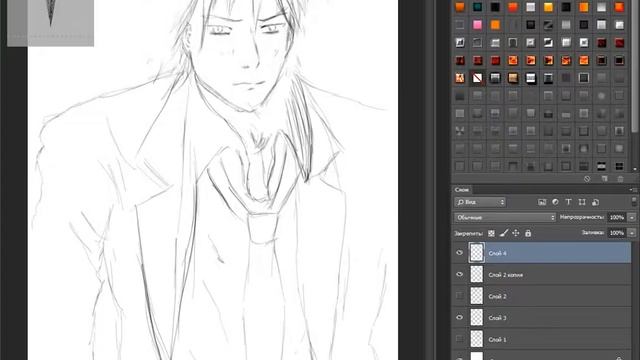Click the gray preview thumbnail above the canvas
640x360 pixels.
pyautogui.click(x=51, y=22)
